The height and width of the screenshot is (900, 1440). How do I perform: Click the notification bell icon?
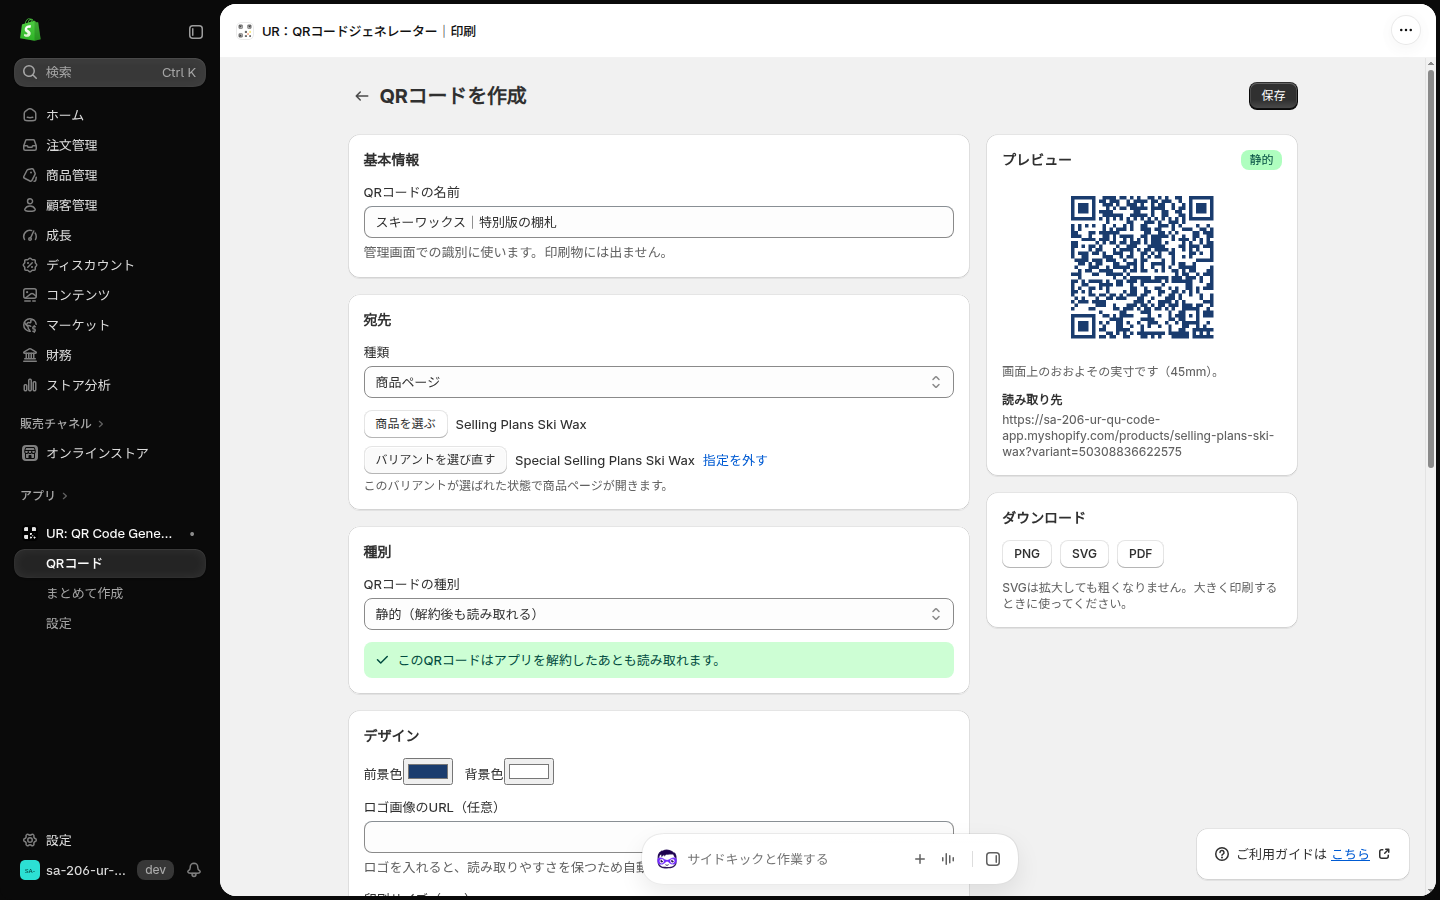tap(194, 870)
